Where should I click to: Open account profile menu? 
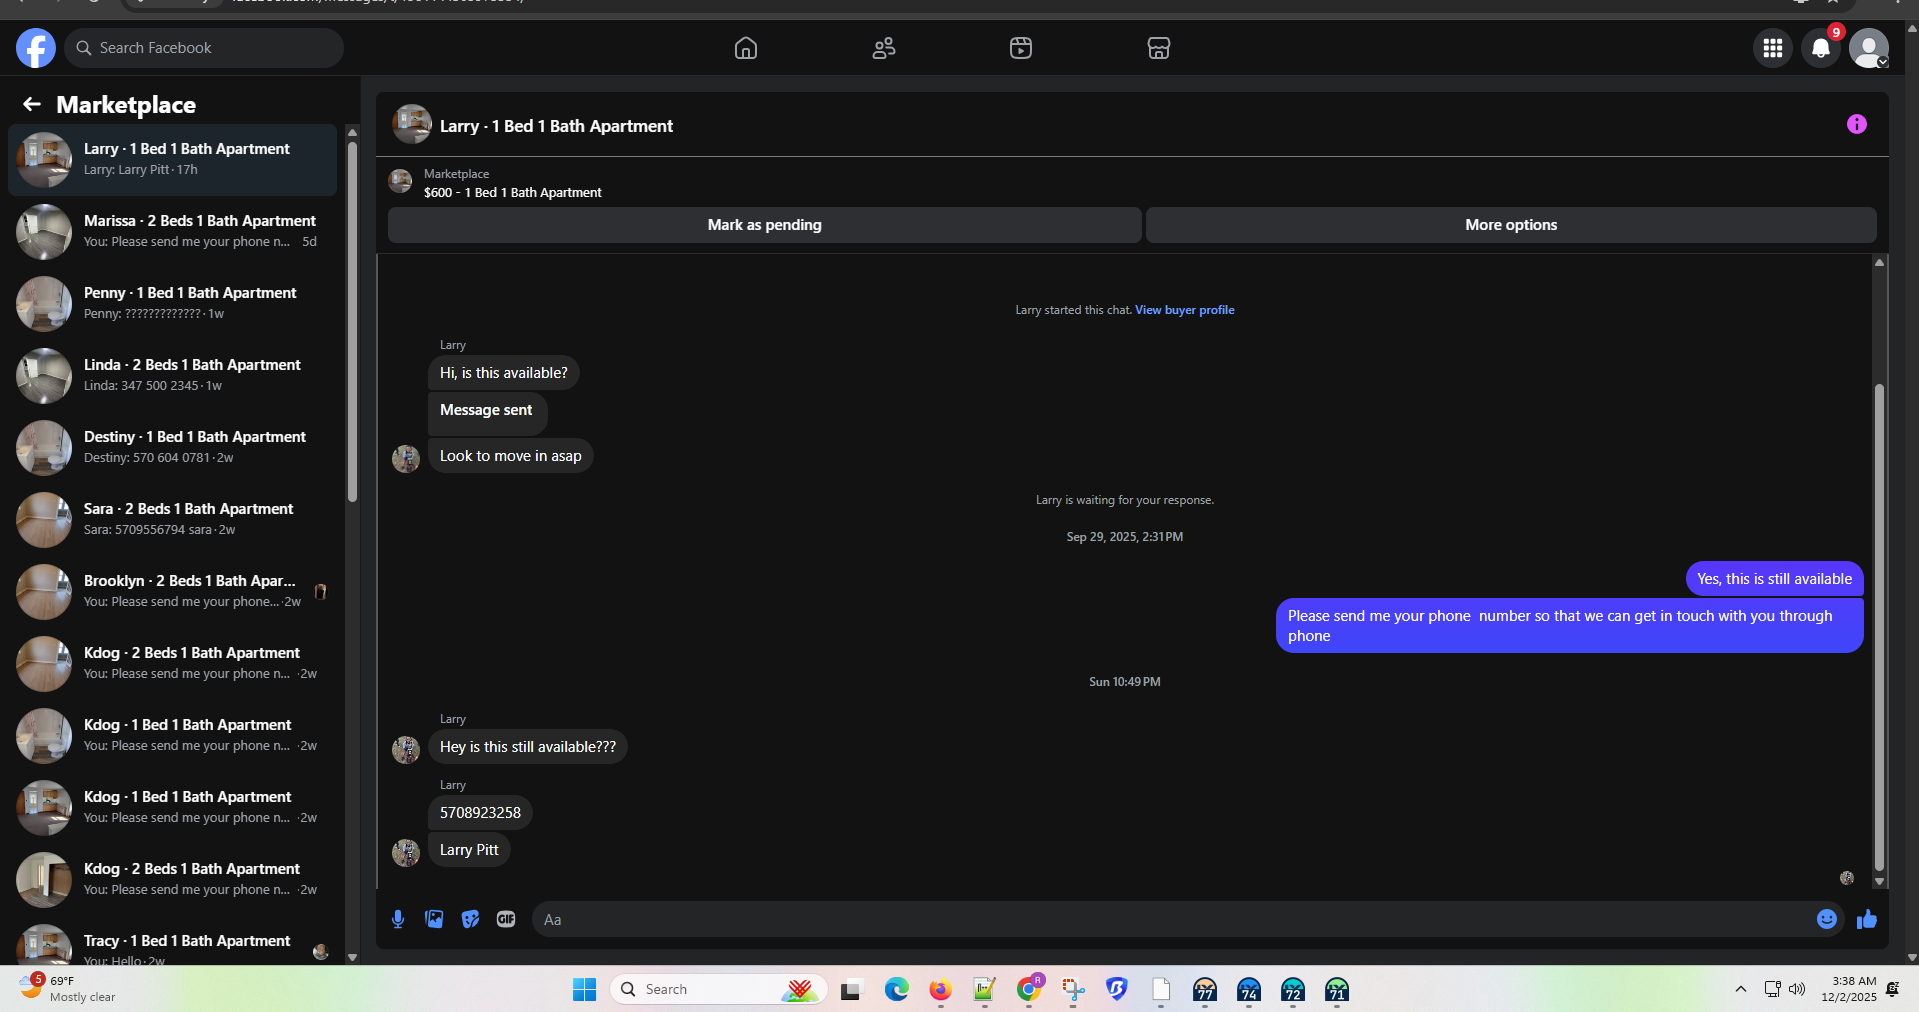(1869, 48)
